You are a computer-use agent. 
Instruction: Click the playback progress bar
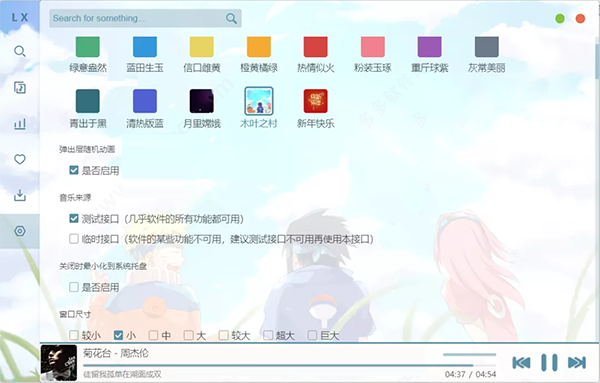pos(289,366)
